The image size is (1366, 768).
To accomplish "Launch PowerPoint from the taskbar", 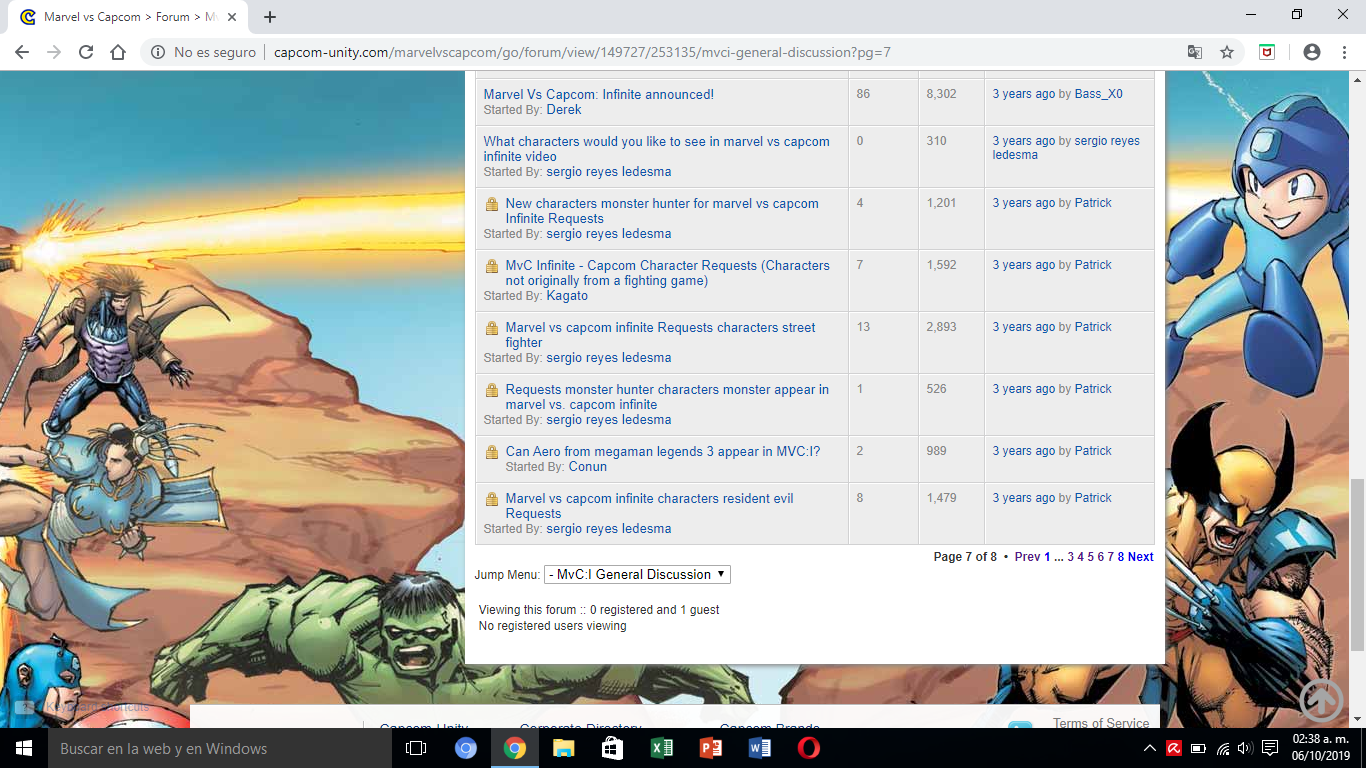I will tap(711, 748).
